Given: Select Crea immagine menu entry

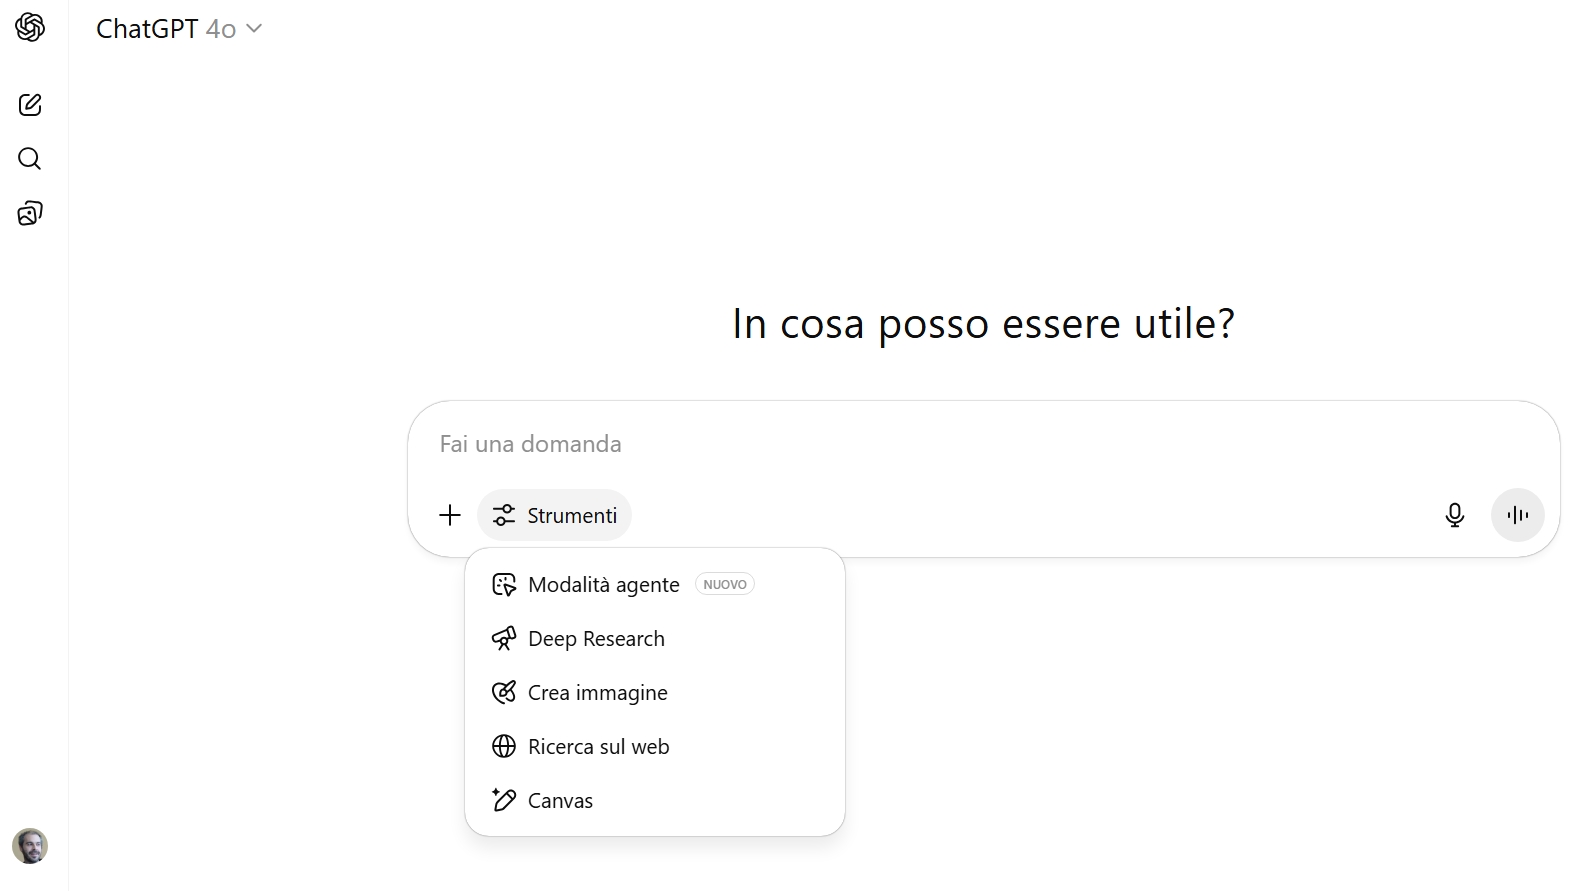Looking at the screenshot, I should [597, 693].
